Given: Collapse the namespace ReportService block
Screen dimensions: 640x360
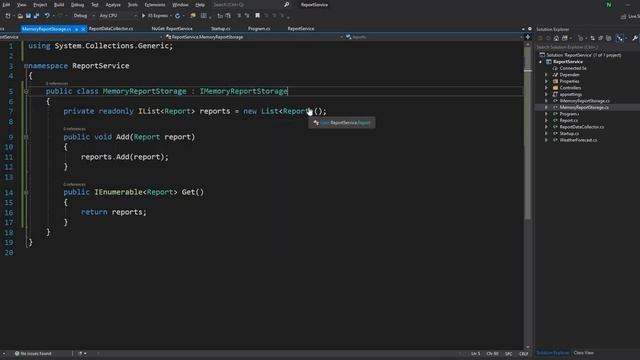Looking at the screenshot, I should (x=26, y=66).
